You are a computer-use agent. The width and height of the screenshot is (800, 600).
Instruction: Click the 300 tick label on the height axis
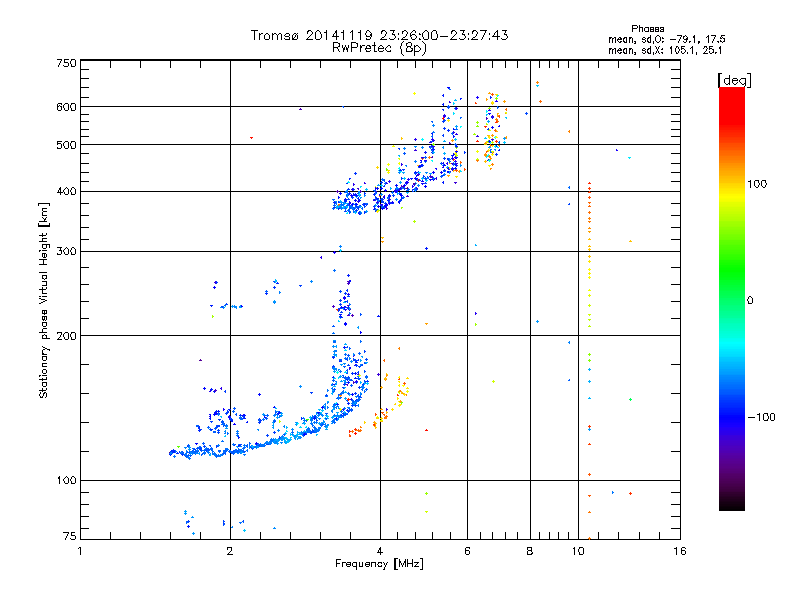(x=66, y=251)
